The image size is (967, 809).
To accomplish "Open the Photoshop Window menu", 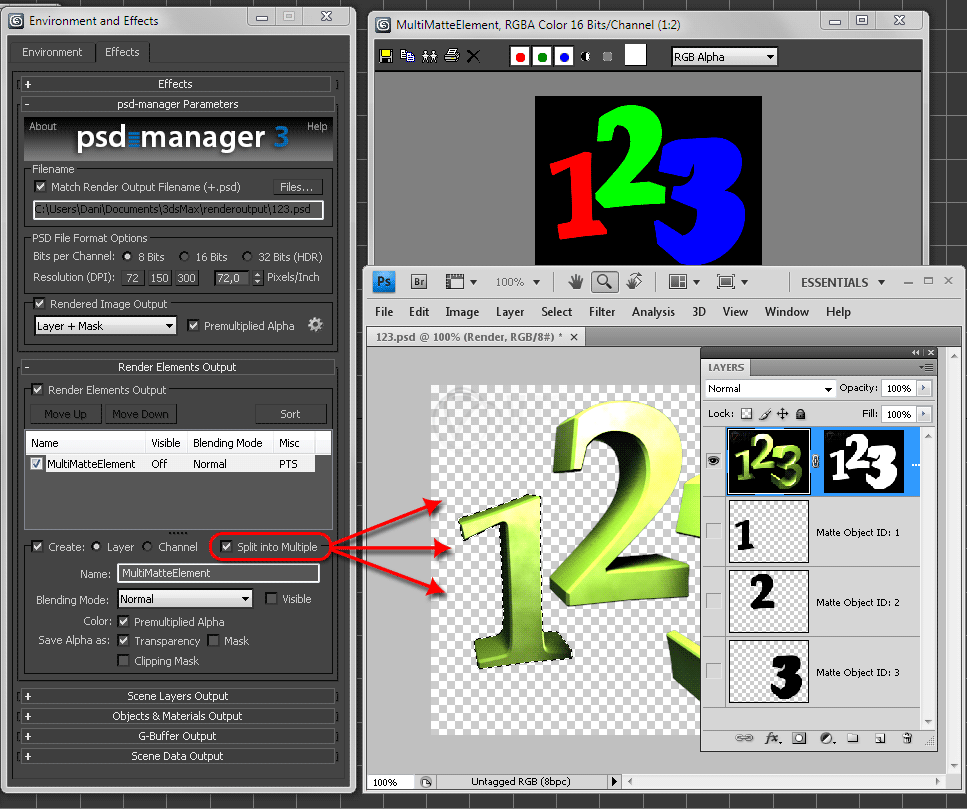I will (x=787, y=312).
